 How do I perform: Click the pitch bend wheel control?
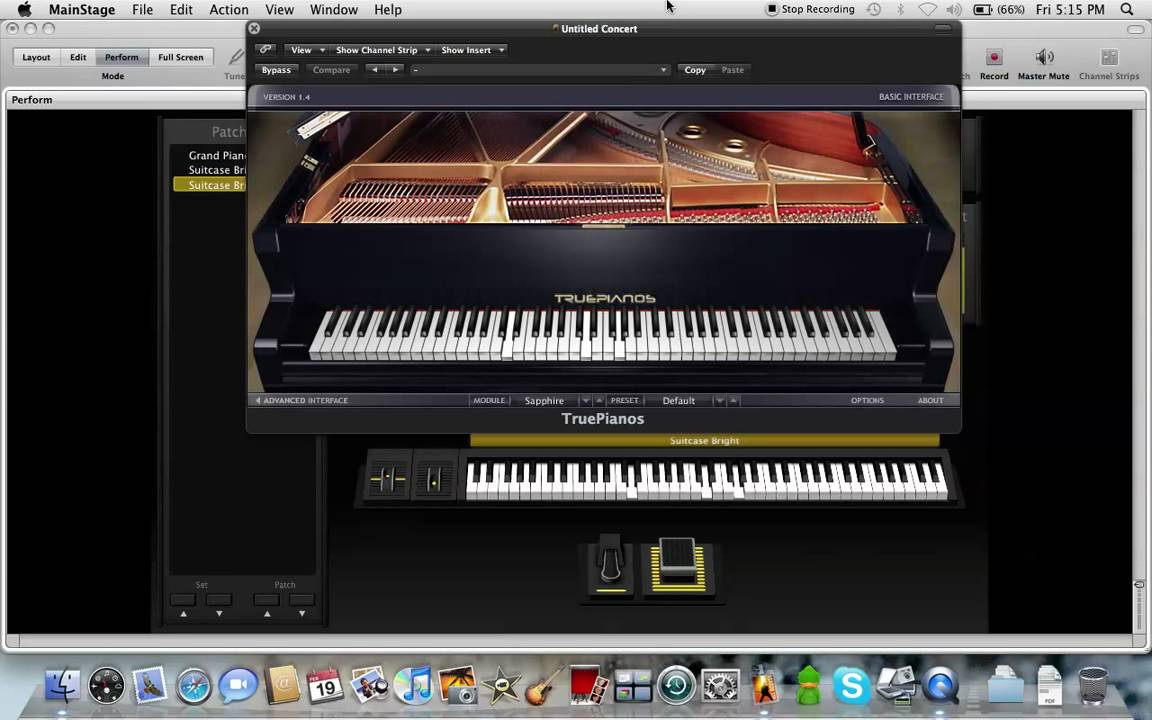point(388,479)
